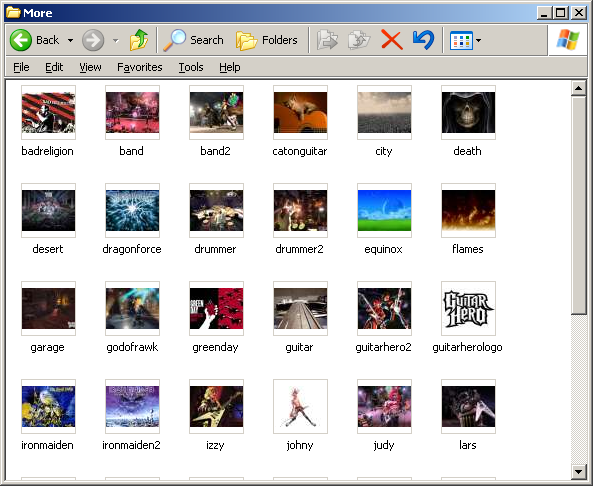Click the folder icon in title bar

pos(13,12)
